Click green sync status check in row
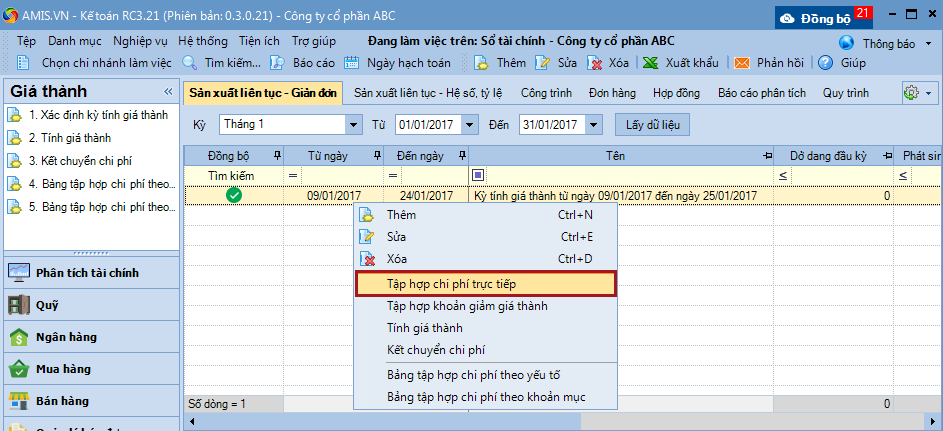This screenshot has width=943, height=431. (233, 196)
